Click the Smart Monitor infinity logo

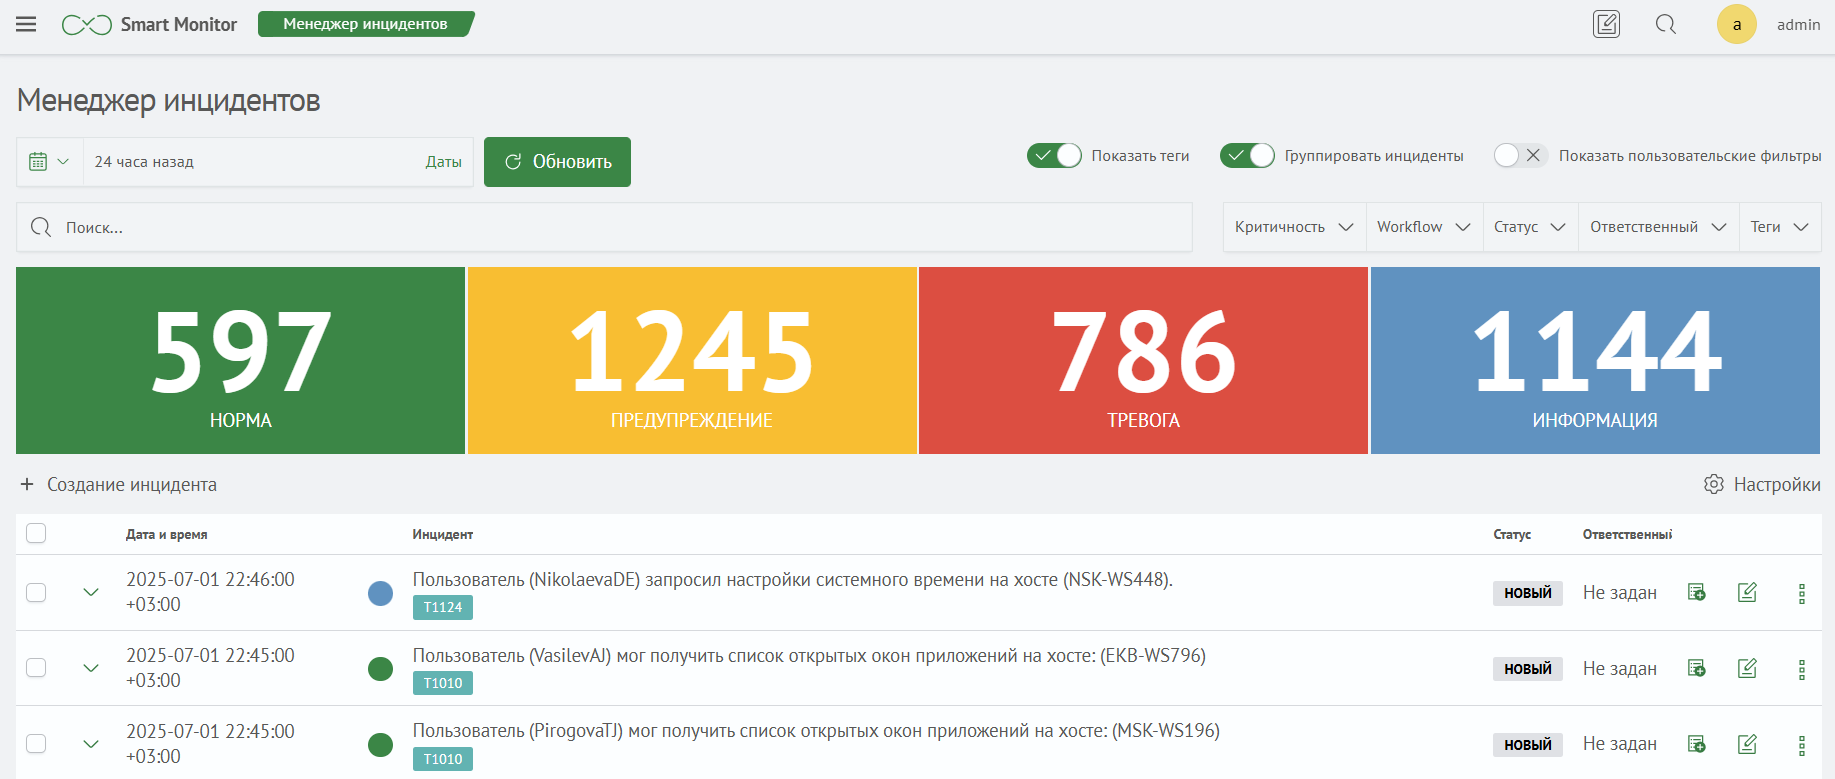[87, 24]
